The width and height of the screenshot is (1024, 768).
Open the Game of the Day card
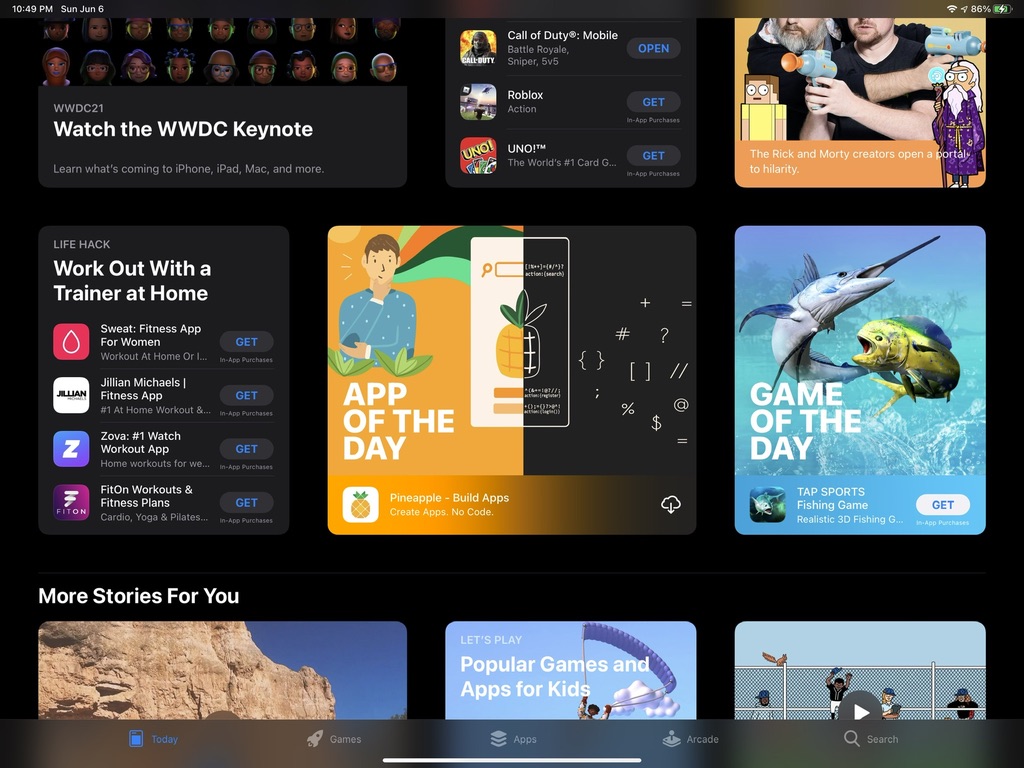pos(860,380)
